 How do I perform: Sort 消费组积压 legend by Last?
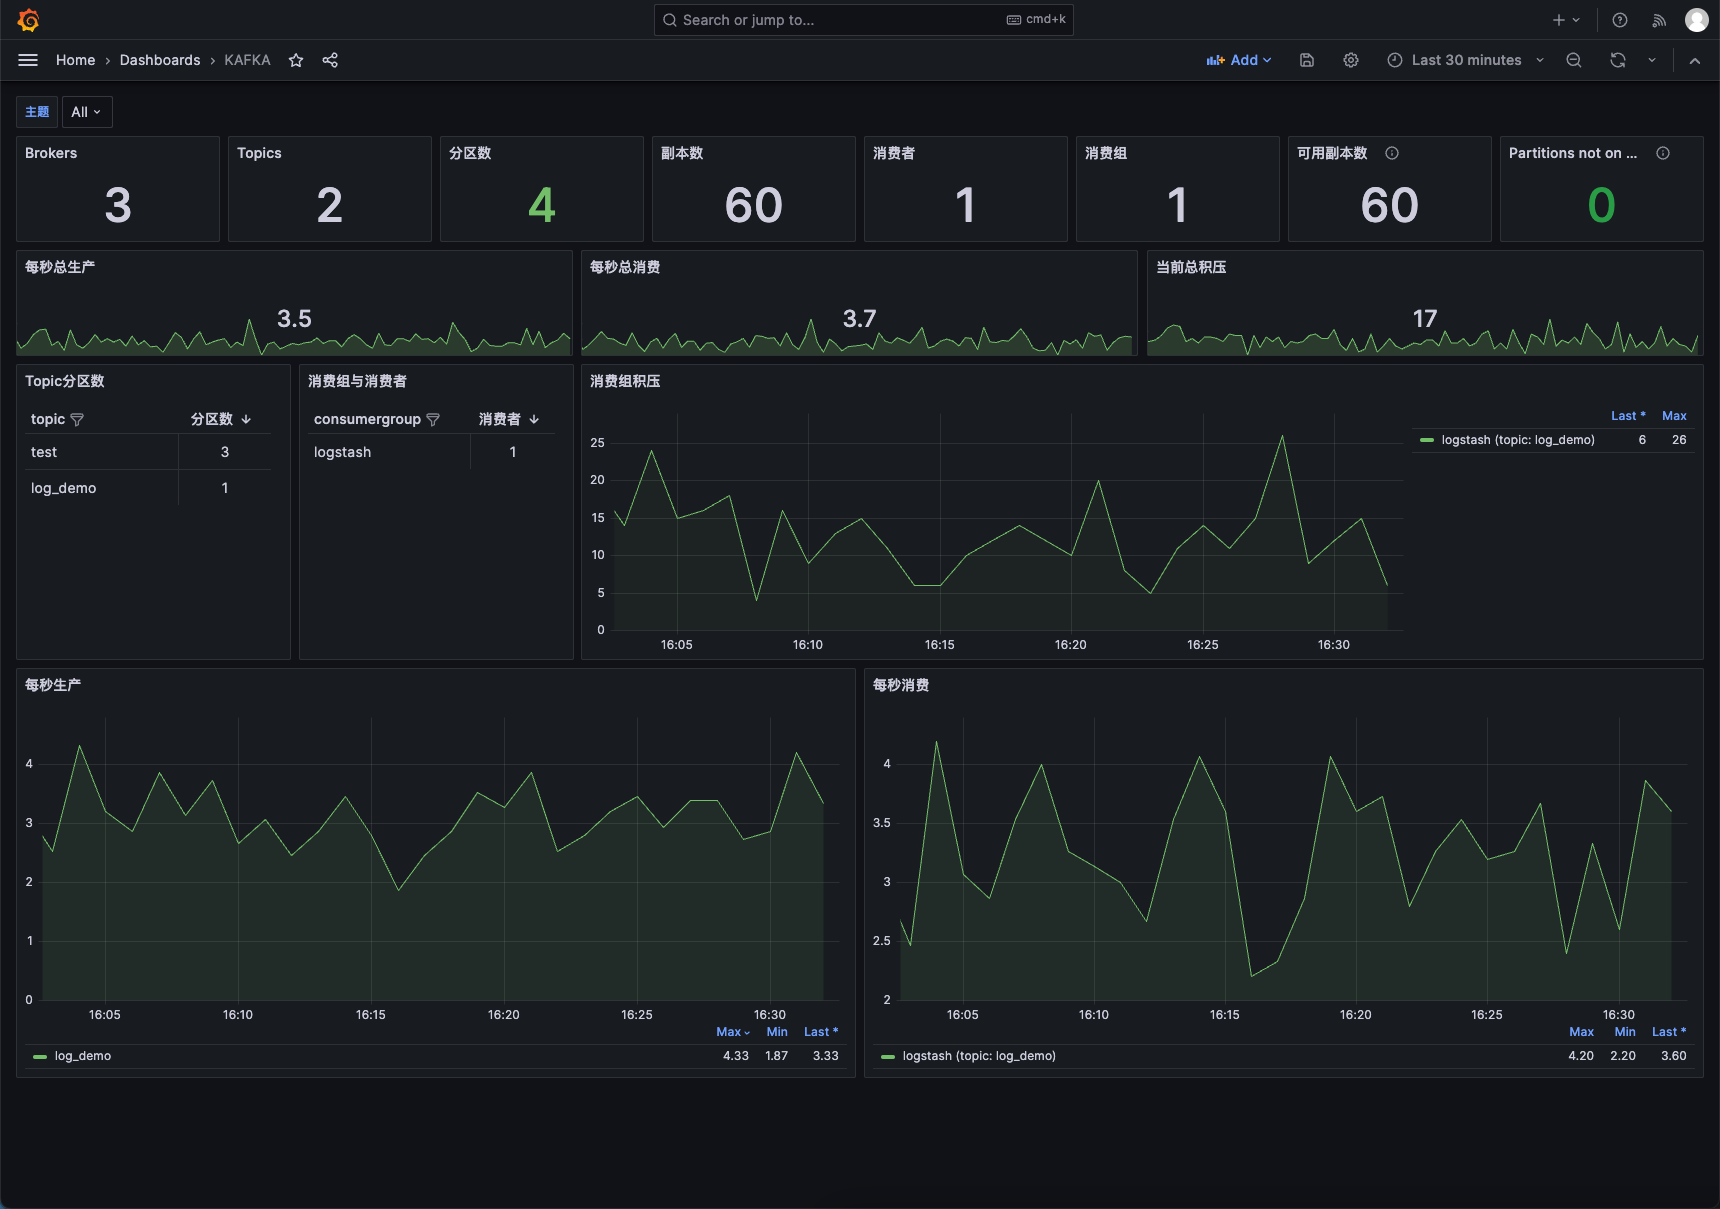click(x=1628, y=416)
